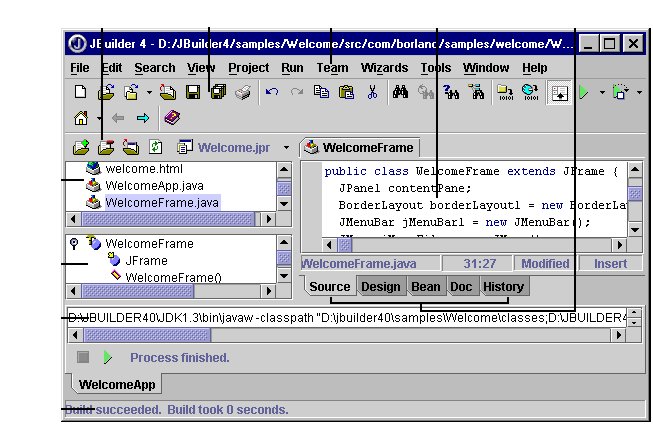Click the Debug project icon

coord(621,92)
